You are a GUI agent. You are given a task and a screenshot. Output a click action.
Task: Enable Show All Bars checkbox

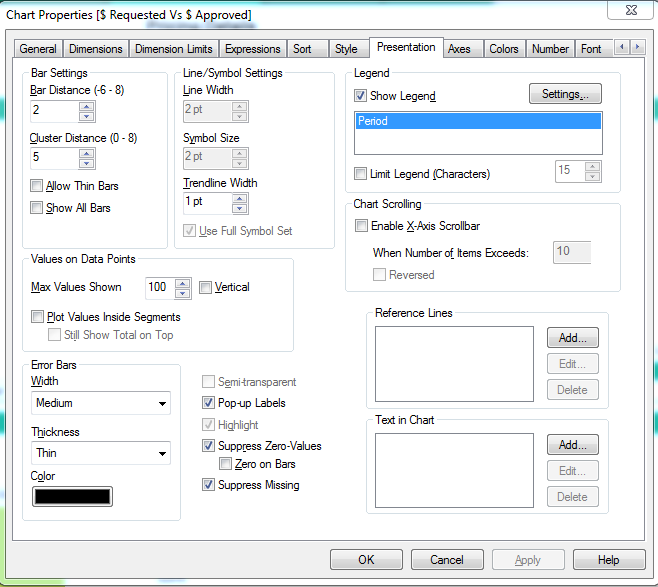[x=37, y=208]
